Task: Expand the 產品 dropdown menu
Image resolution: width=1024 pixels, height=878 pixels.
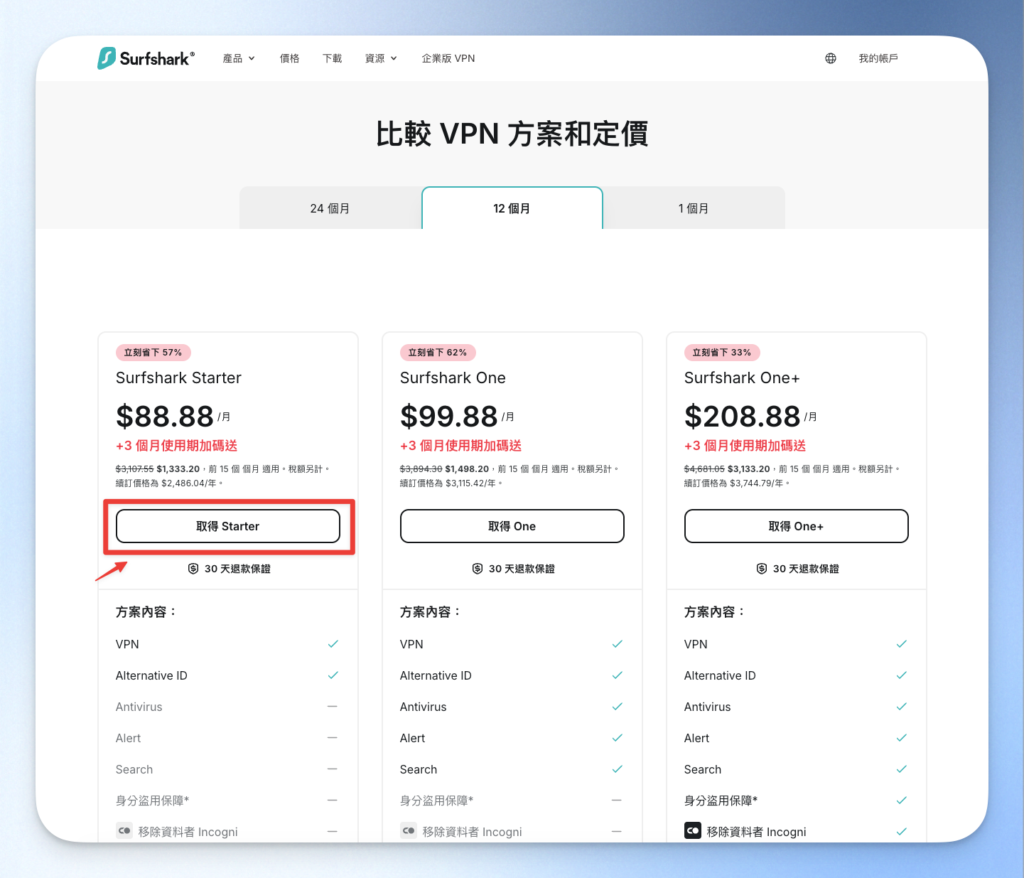Action: pos(238,58)
